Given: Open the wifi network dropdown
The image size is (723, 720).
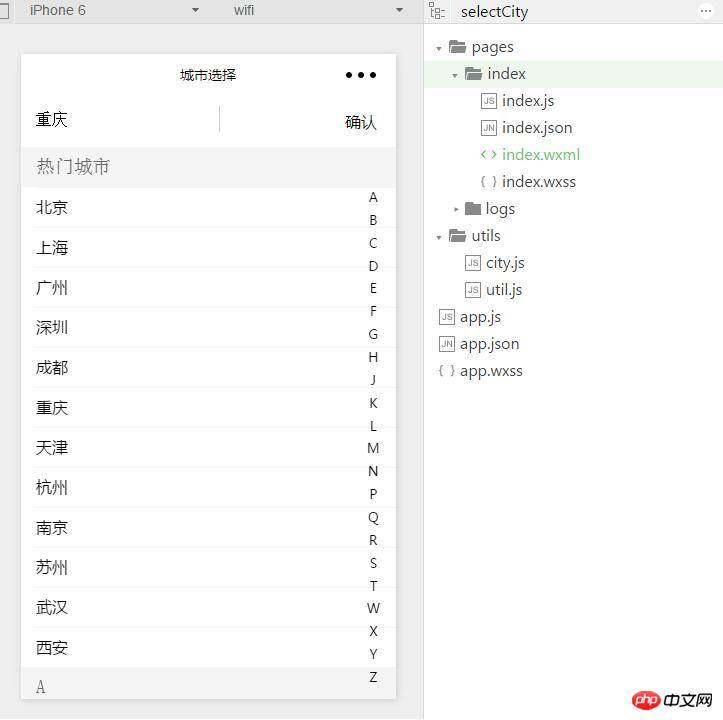Looking at the screenshot, I should tap(318, 10).
